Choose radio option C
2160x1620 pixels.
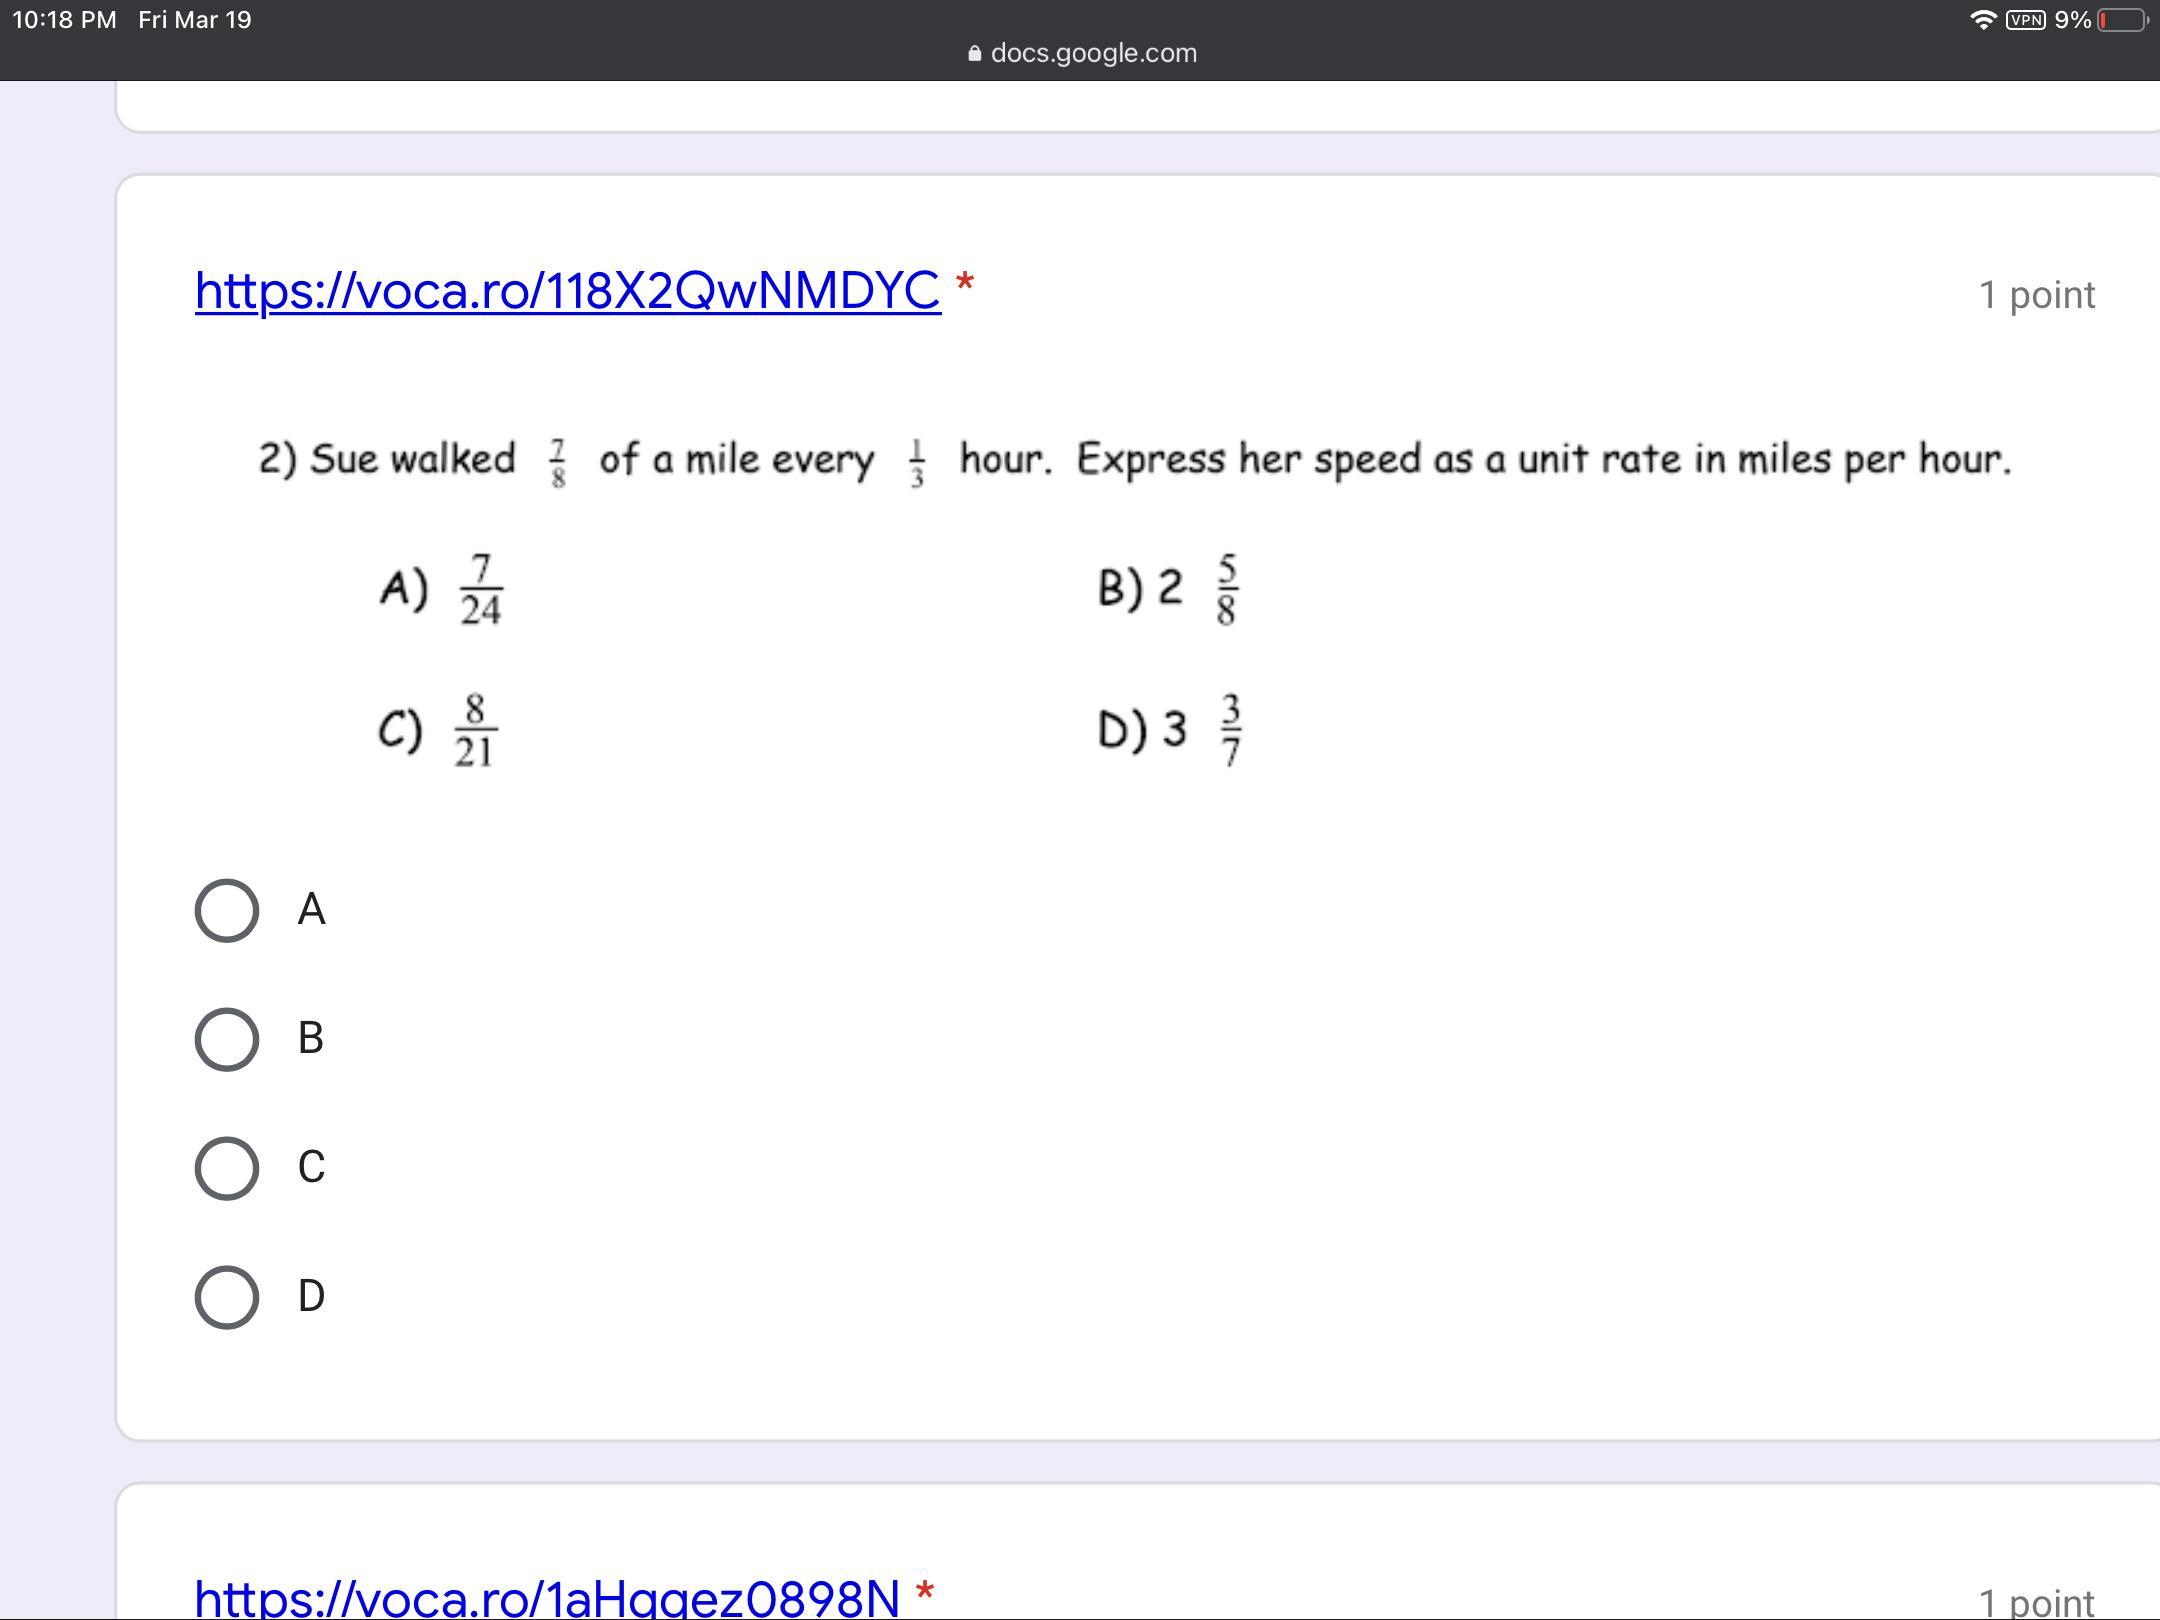tap(227, 1168)
